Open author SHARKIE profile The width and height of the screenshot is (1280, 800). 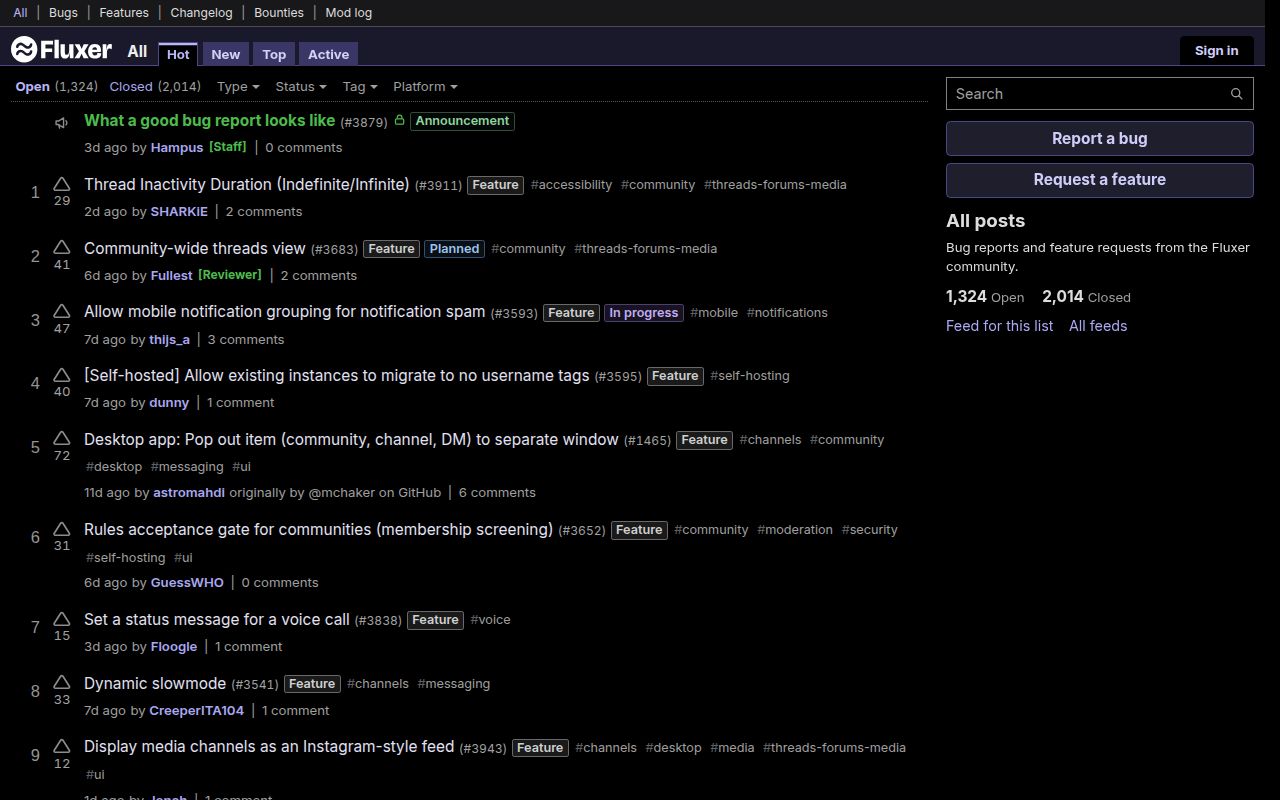coord(179,211)
